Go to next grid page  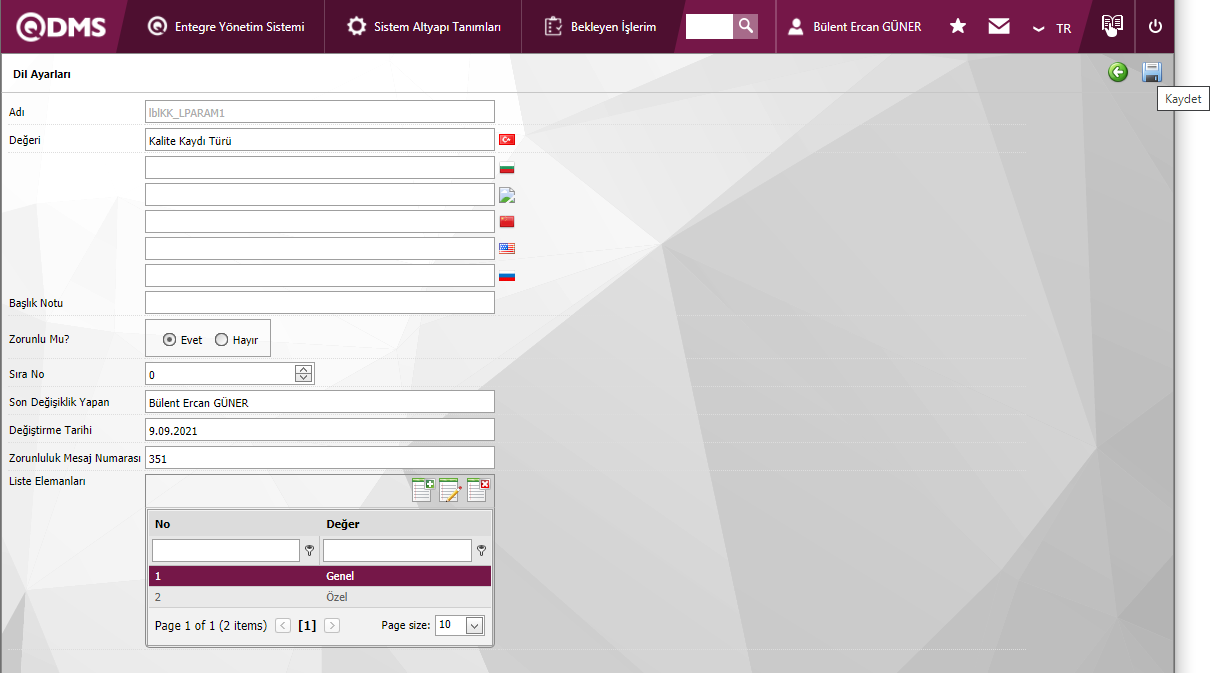coord(332,625)
